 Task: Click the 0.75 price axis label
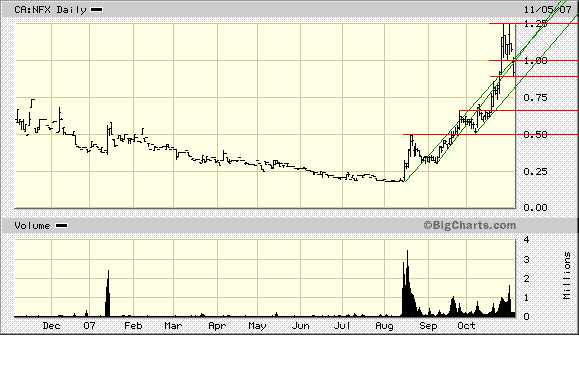coord(535,97)
